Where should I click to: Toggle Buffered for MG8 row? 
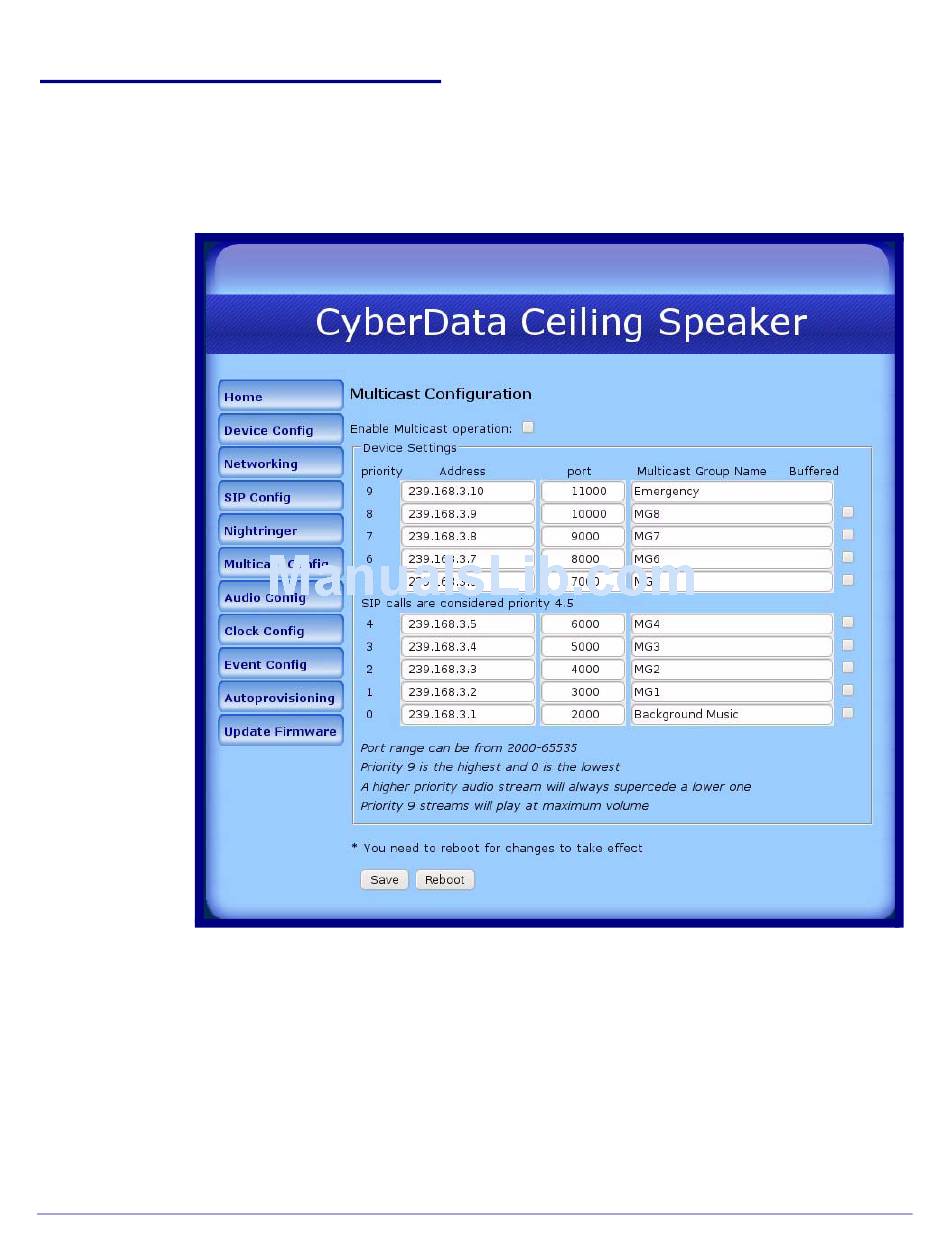pyautogui.click(x=848, y=512)
